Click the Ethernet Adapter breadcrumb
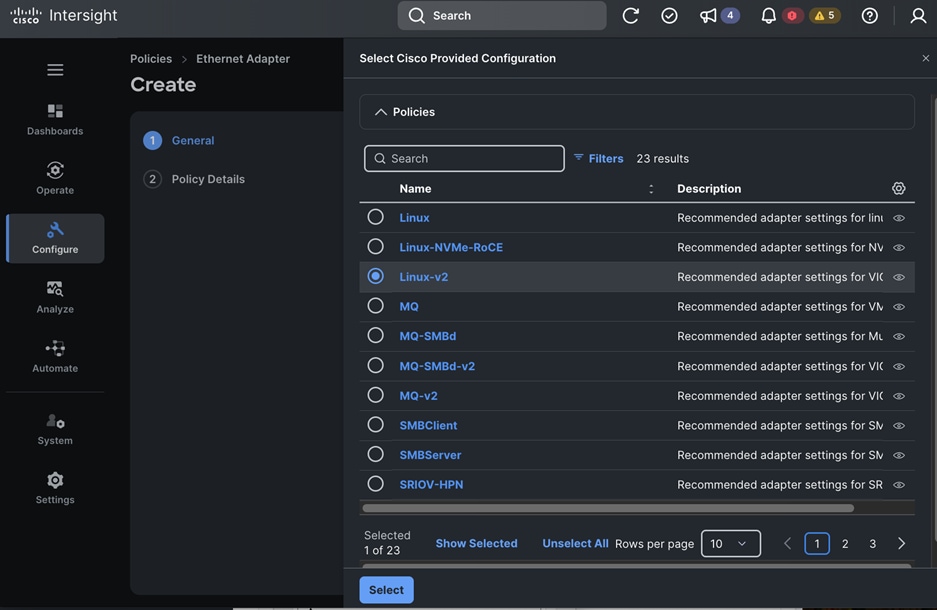Viewport: 937px width, 610px height. (243, 59)
